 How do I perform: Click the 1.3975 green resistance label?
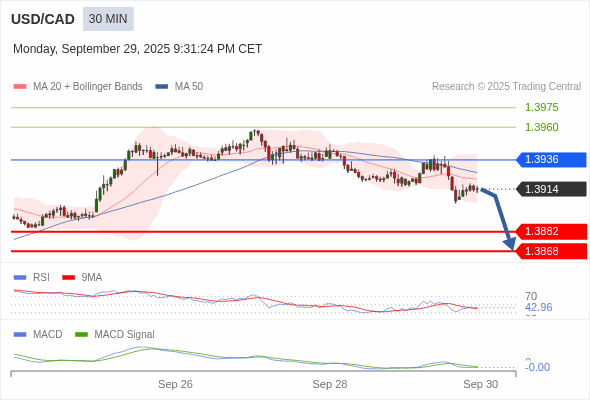pyautogui.click(x=541, y=107)
